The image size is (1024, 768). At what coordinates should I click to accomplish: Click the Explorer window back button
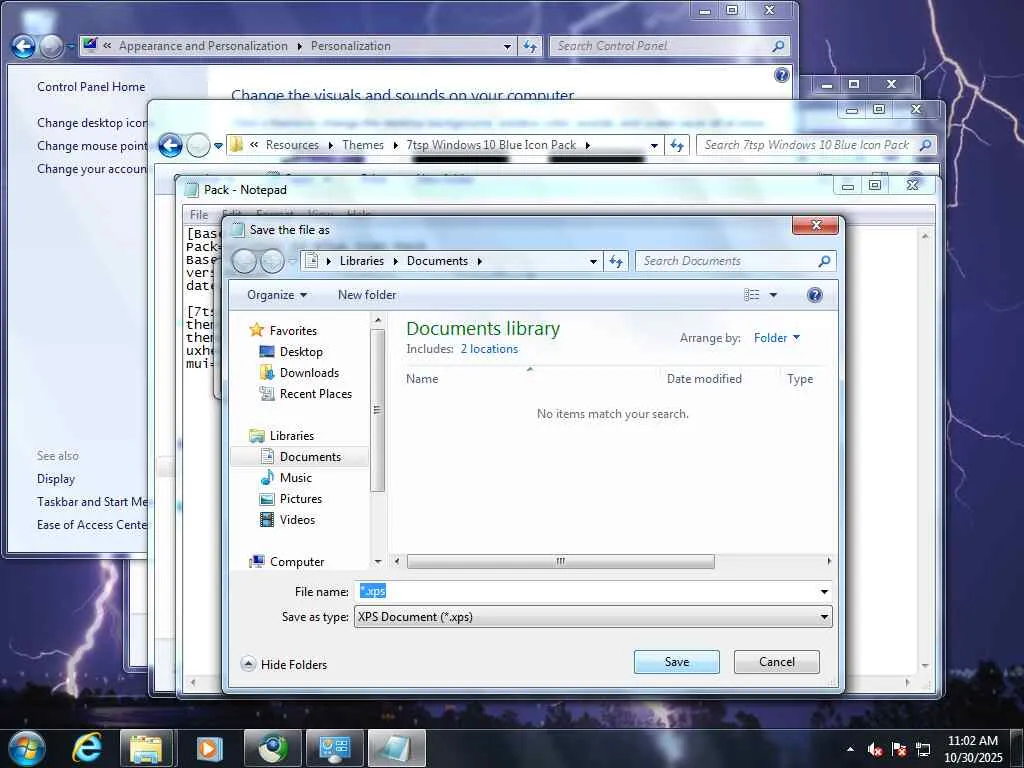pyautogui.click(x=170, y=145)
